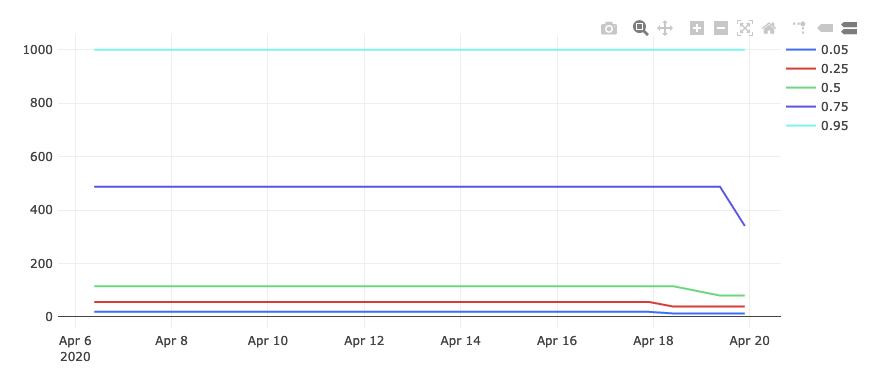Click the Apr 18 x-axis label

[x=653, y=340]
